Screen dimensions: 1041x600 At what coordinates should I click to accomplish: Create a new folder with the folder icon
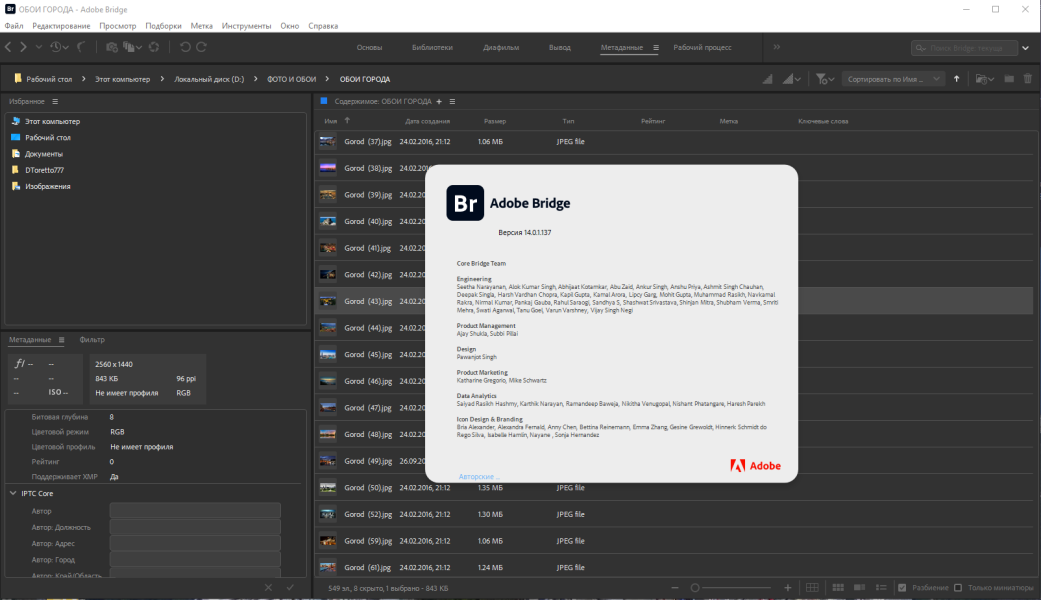tap(1009, 79)
